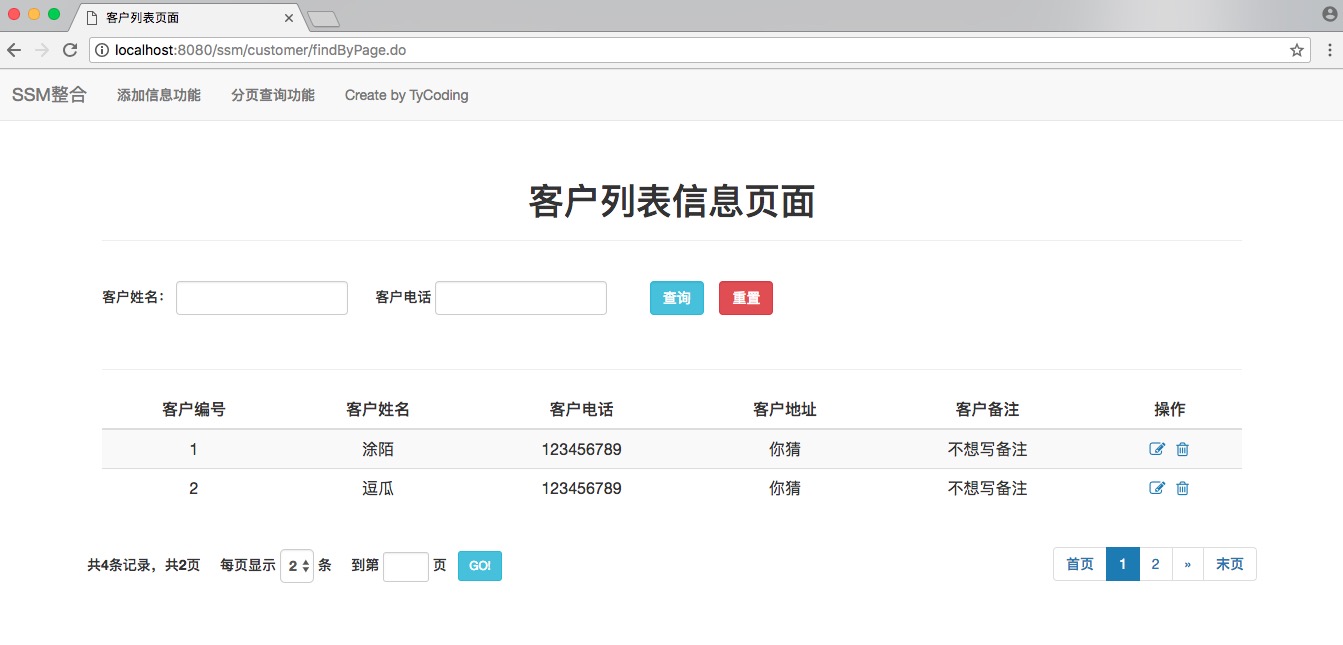This screenshot has width=1343, height=645.
Task: Click the 客户姓名 column header
Action: coord(378,409)
